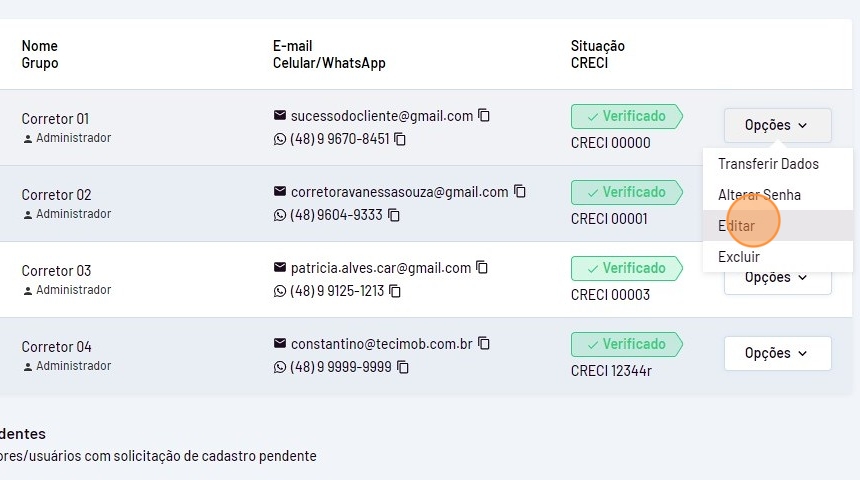The width and height of the screenshot is (860, 480).
Task: Copy Corretor 01 phone number
Action: point(400,139)
